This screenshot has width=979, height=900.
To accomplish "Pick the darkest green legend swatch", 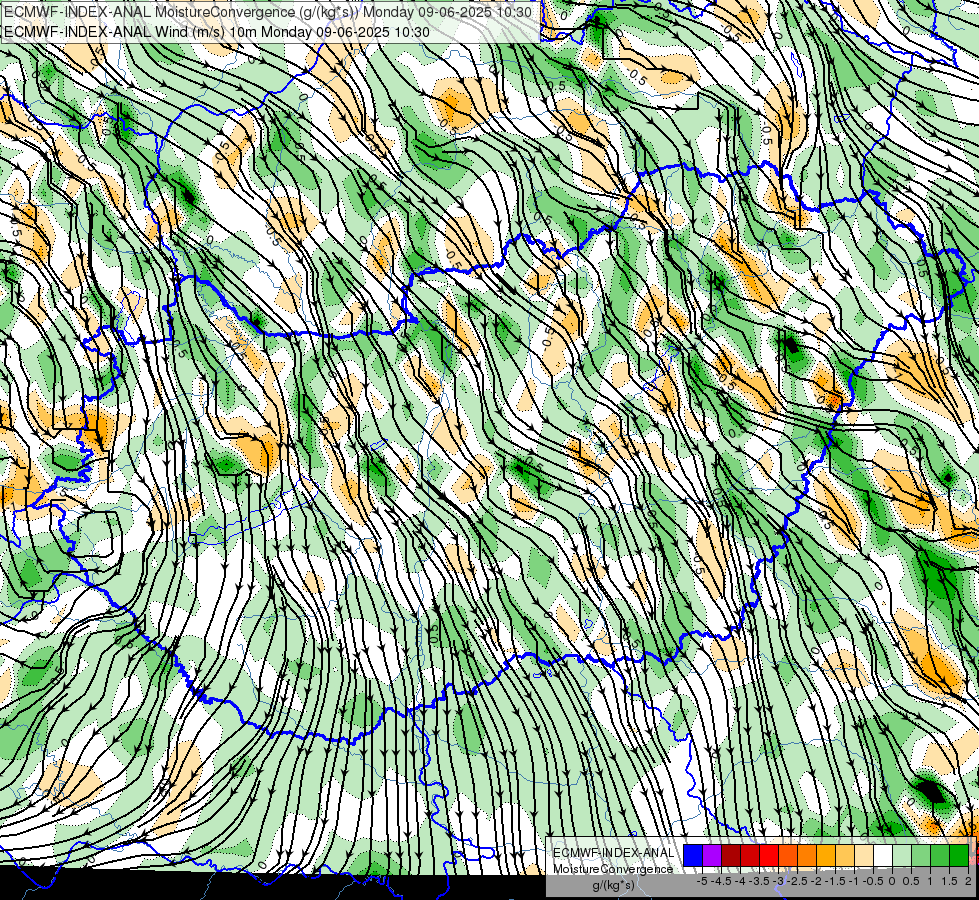I will click(958, 856).
